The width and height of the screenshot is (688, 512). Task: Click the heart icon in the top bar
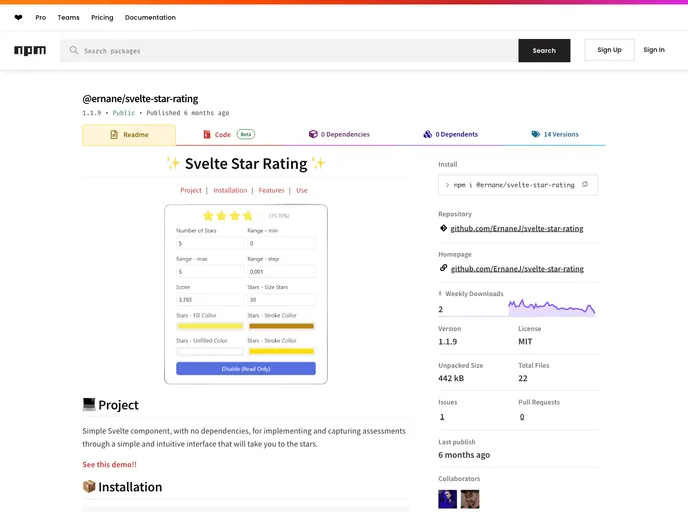pos(18,18)
